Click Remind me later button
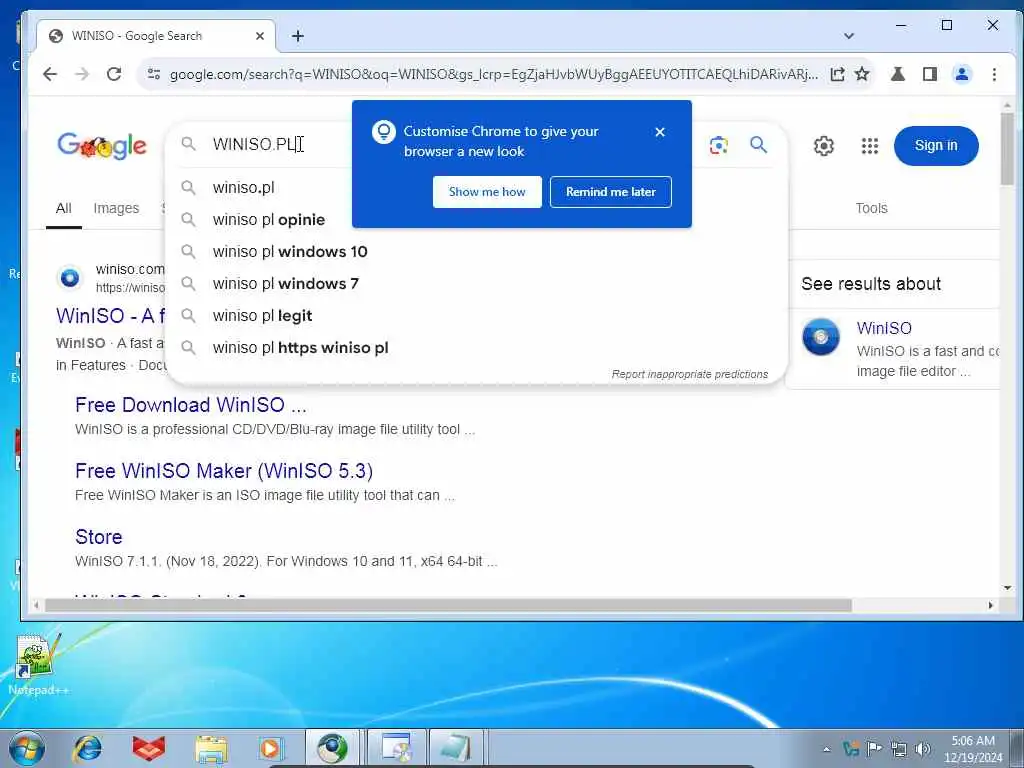Viewport: 1024px width, 768px height. (x=611, y=192)
